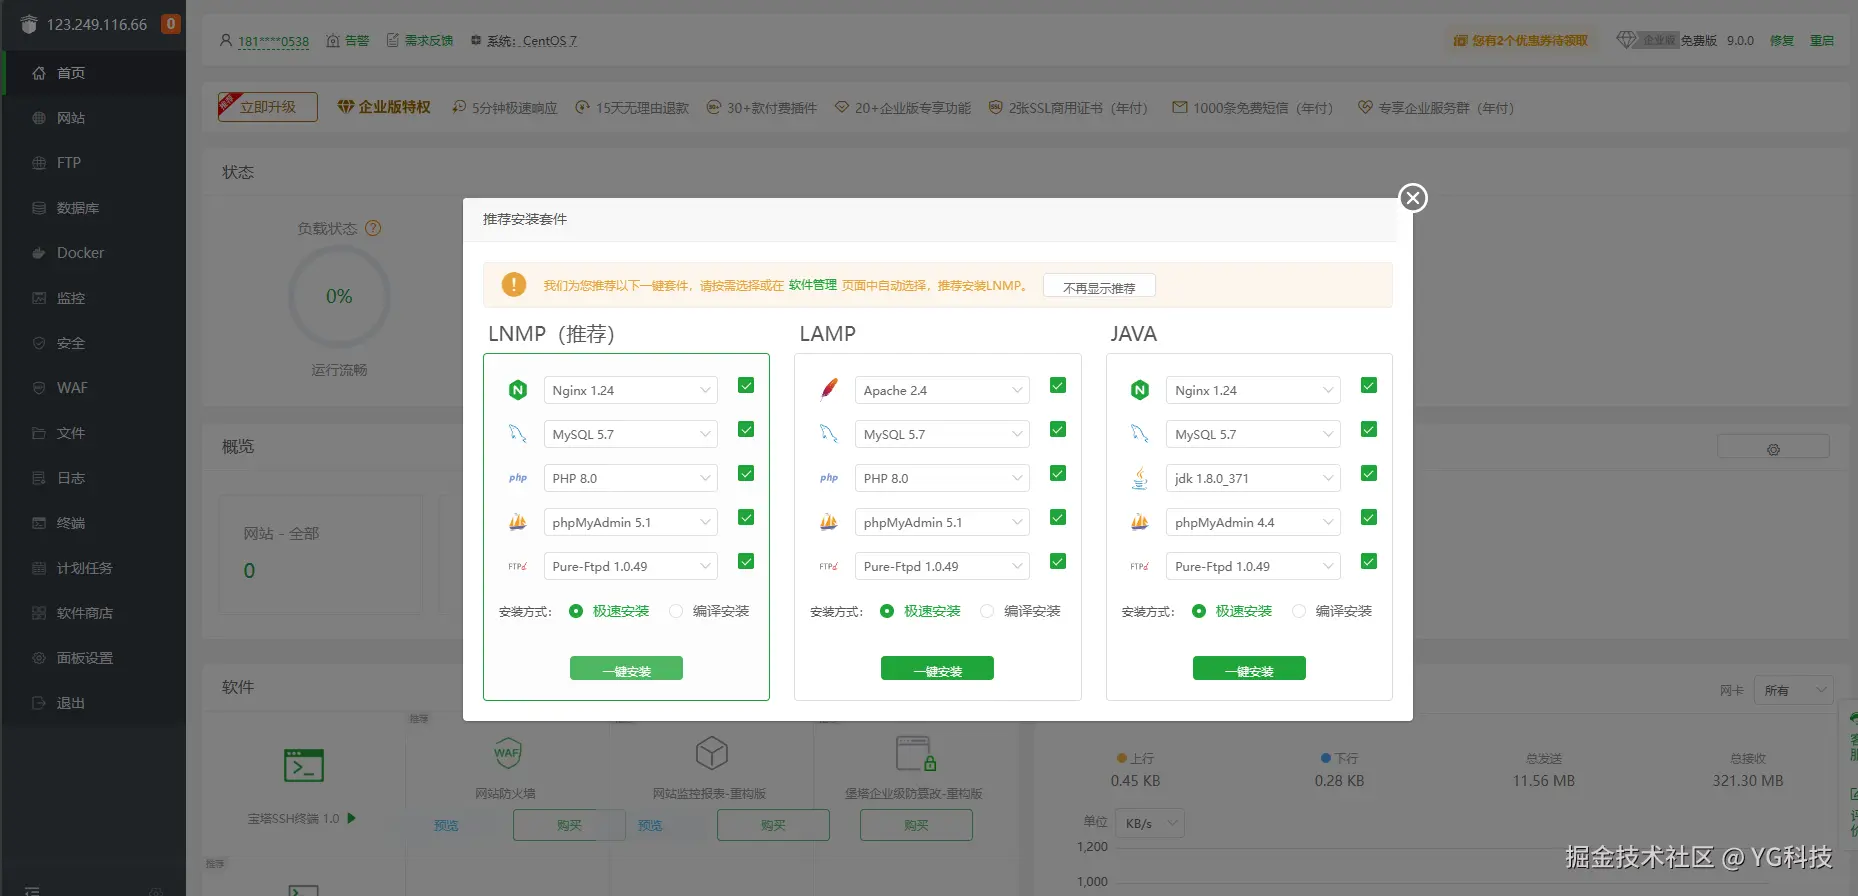1858x896 pixels.
Task: Click the 不再显示推荐 button
Action: click(x=1099, y=287)
